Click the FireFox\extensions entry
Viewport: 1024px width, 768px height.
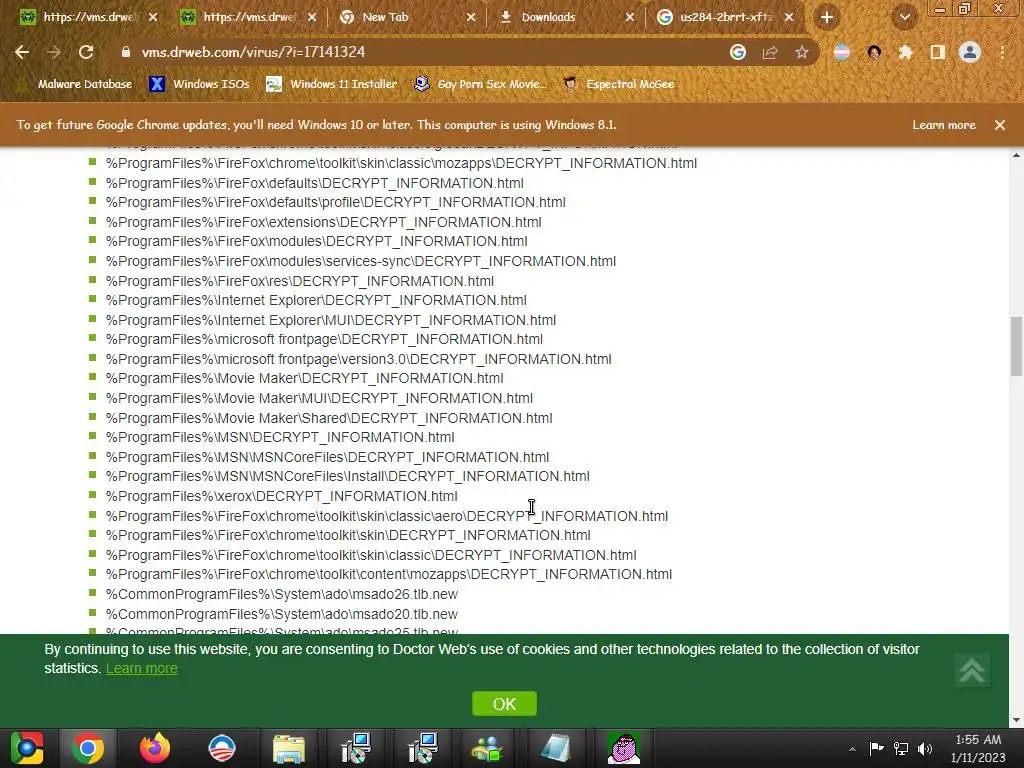click(323, 222)
